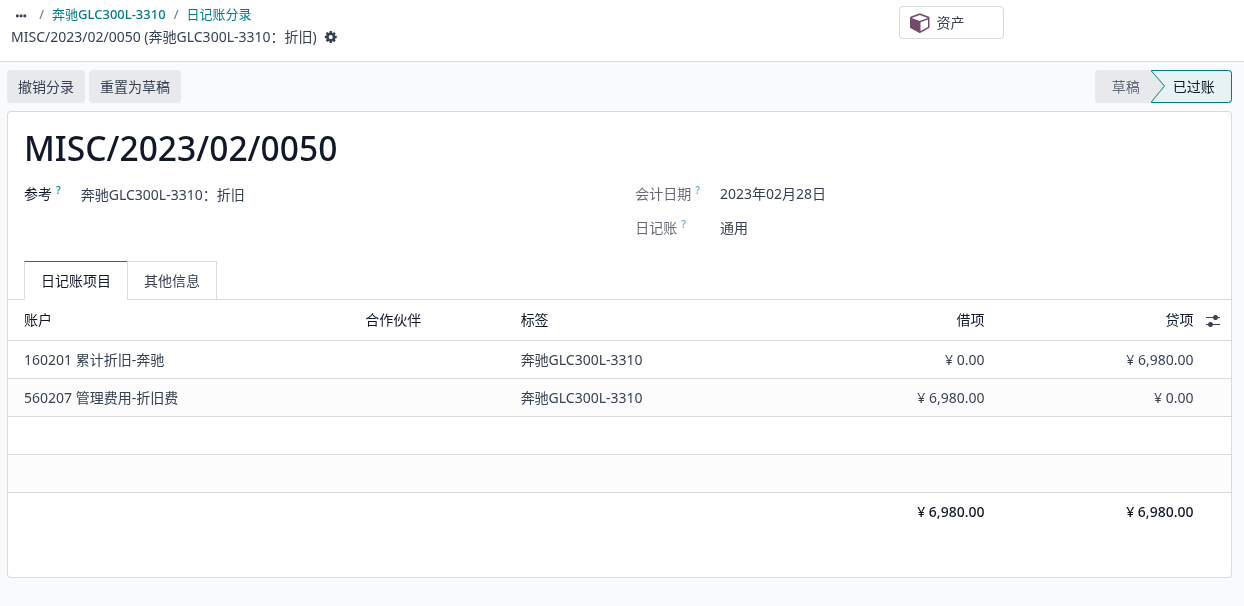Click 撤销分录 button
Viewport: 1244px width, 606px height.
46,87
